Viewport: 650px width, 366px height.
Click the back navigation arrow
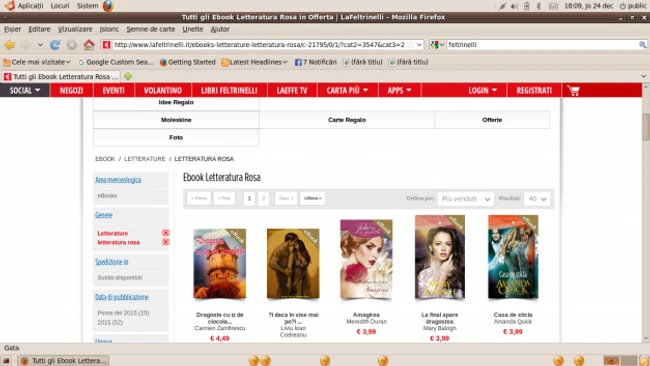[x=10, y=45]
